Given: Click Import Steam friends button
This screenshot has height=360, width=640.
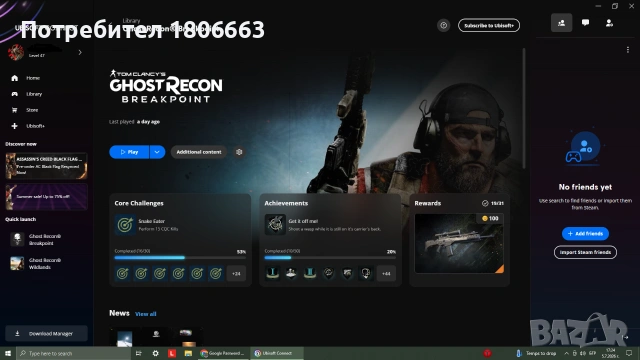Looking at the screenshot, I should pyautogui.click(x=585, y=252).
